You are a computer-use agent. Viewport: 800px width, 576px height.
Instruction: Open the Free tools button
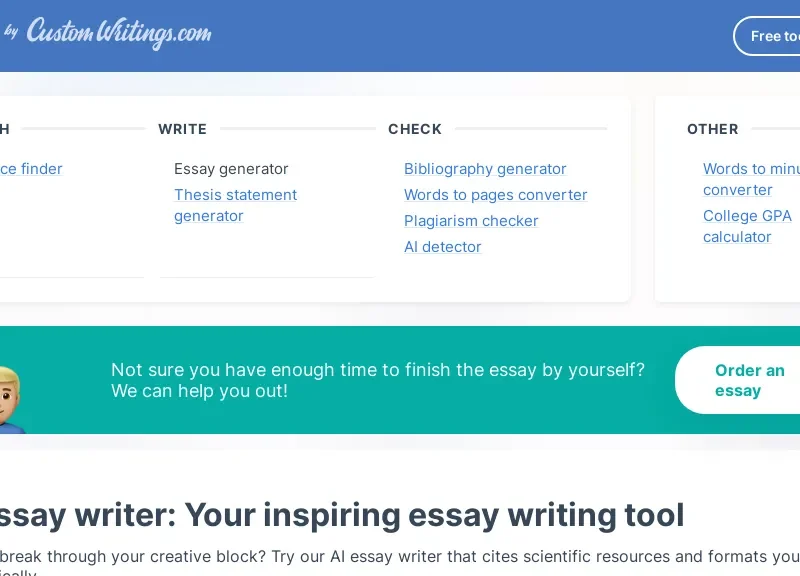775,36
